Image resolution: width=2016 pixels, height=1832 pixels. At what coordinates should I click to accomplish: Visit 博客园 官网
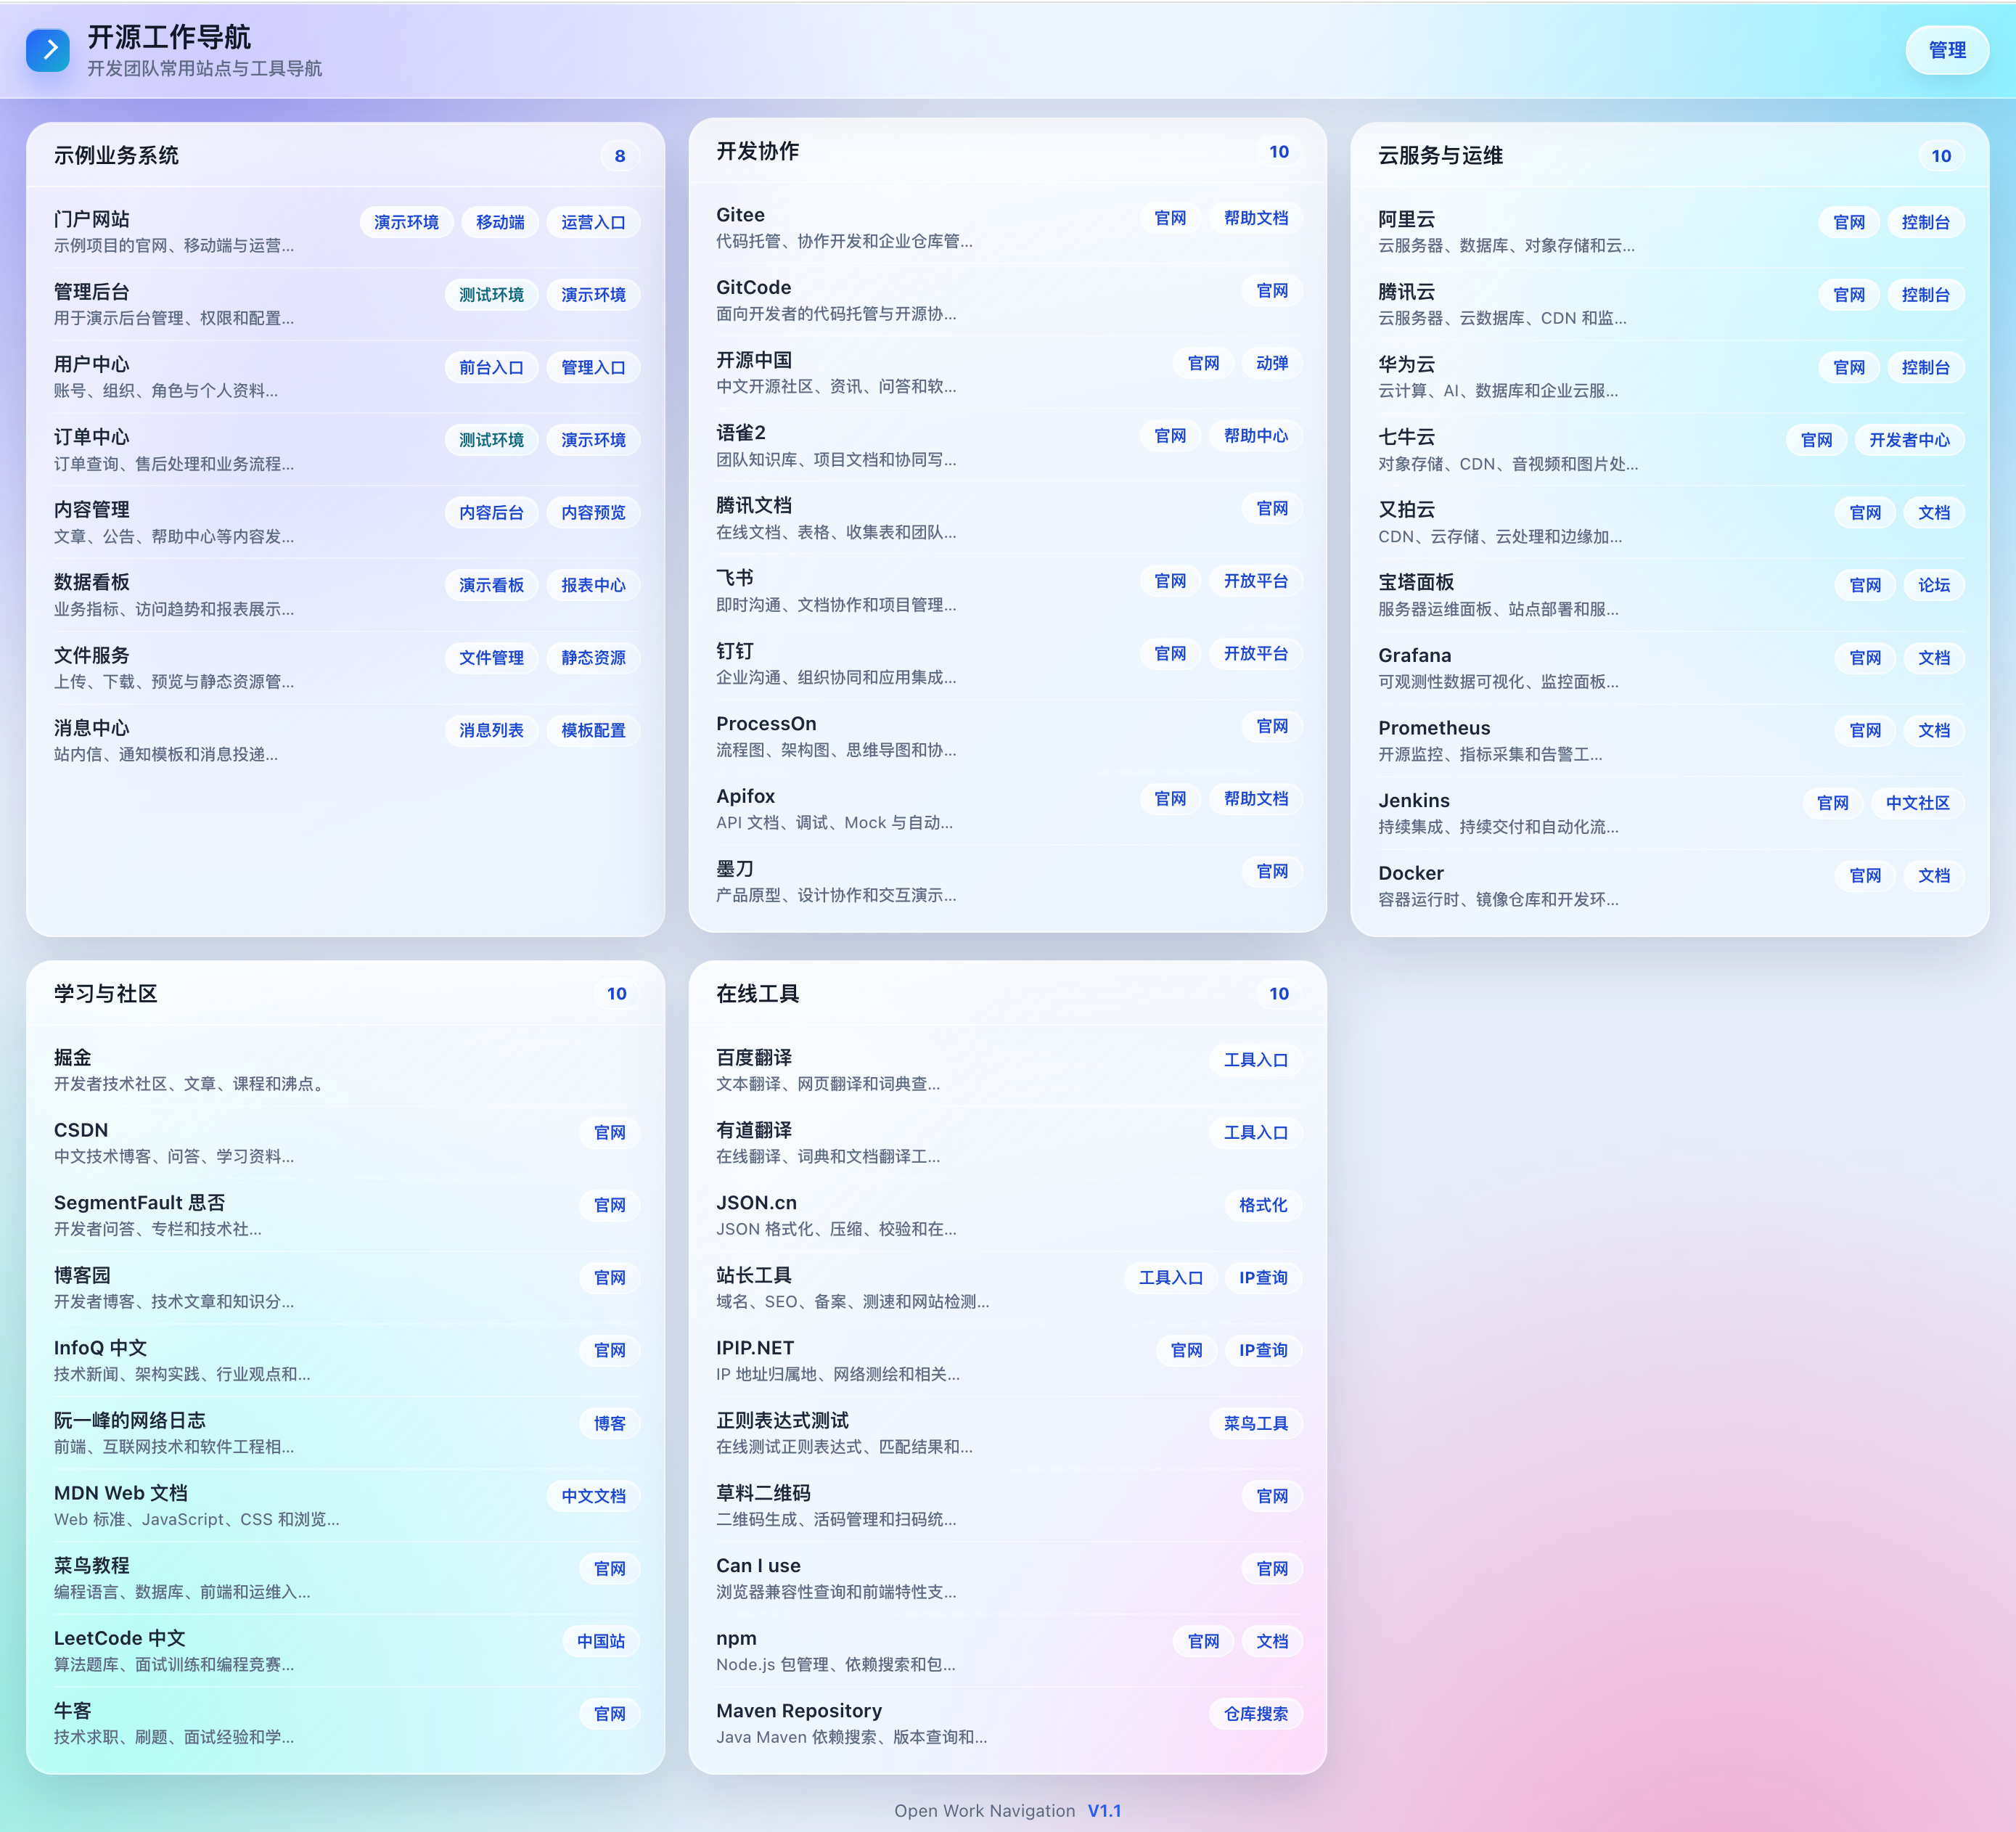pyautogui.click(x=609, y=1278)
